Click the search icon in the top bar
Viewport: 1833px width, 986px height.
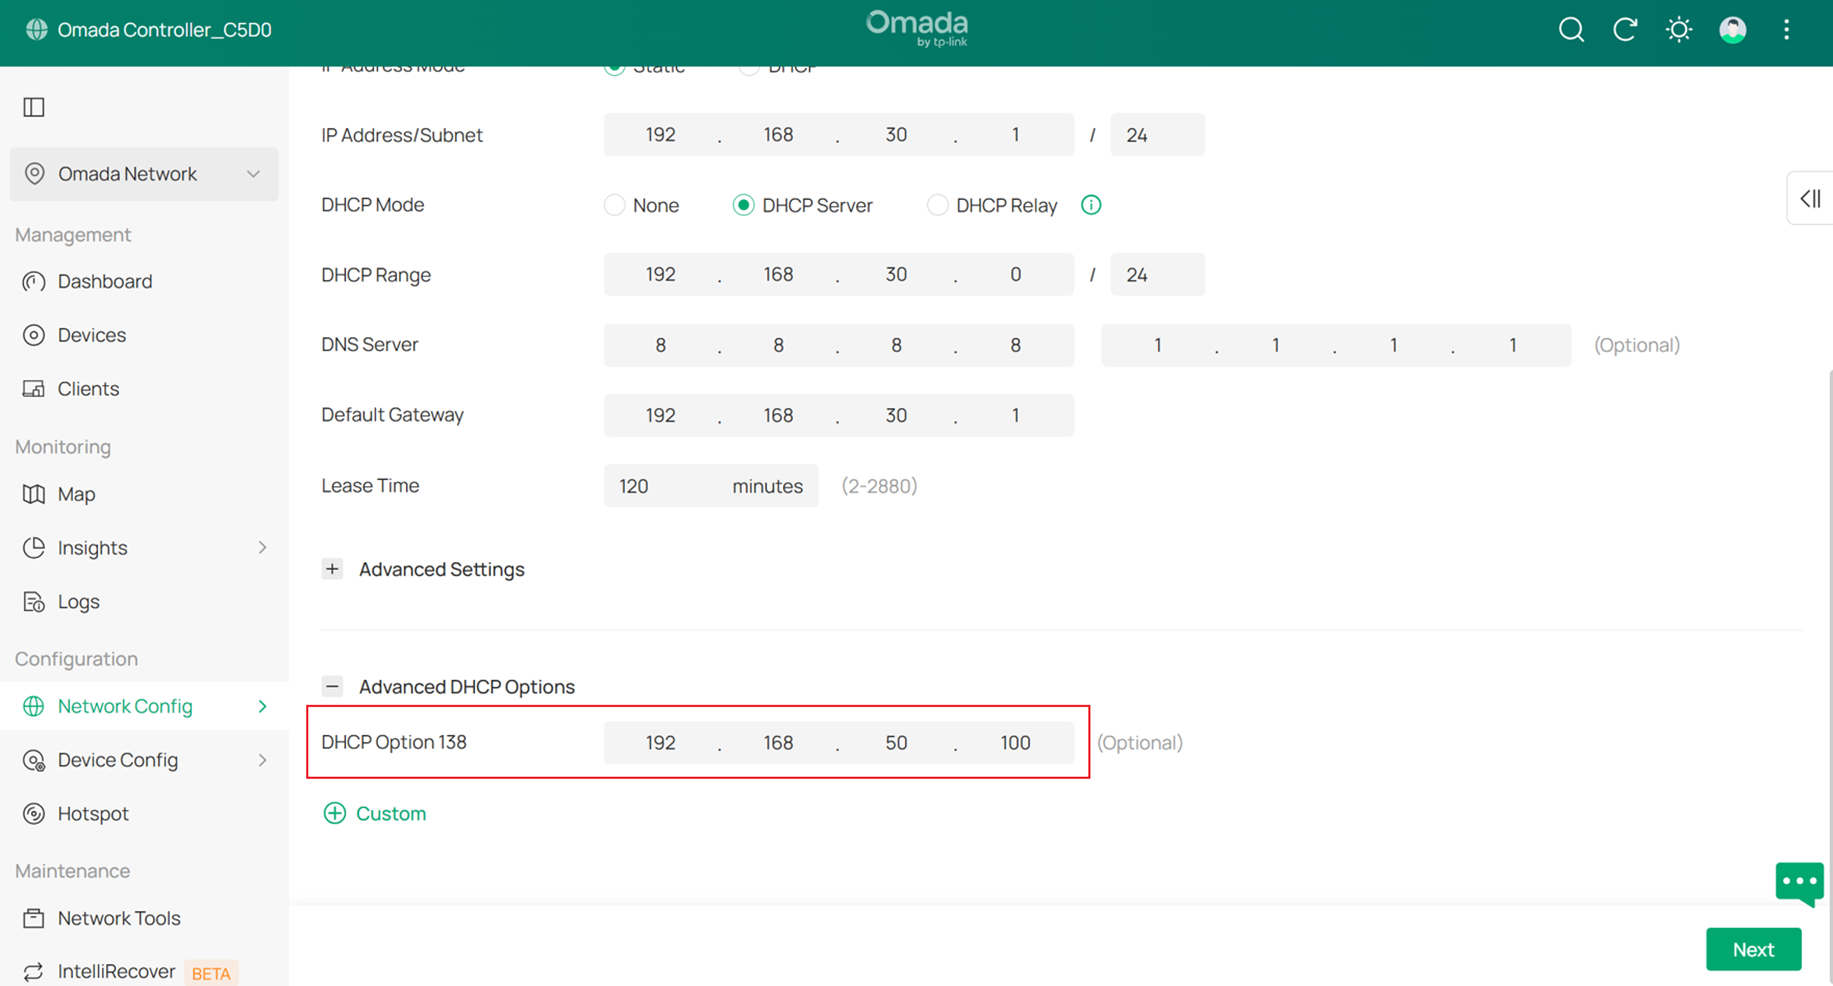[x=1570, y=29]
